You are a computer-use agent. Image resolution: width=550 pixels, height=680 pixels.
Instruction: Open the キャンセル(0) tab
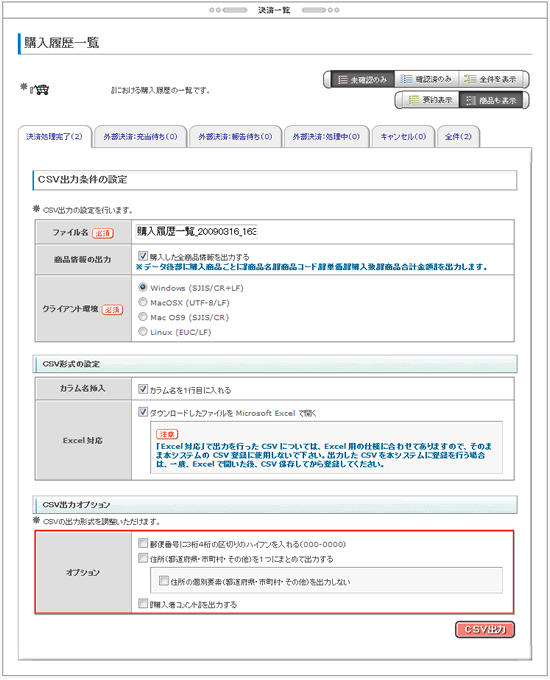pyautogui.click(x=403, y=137)
